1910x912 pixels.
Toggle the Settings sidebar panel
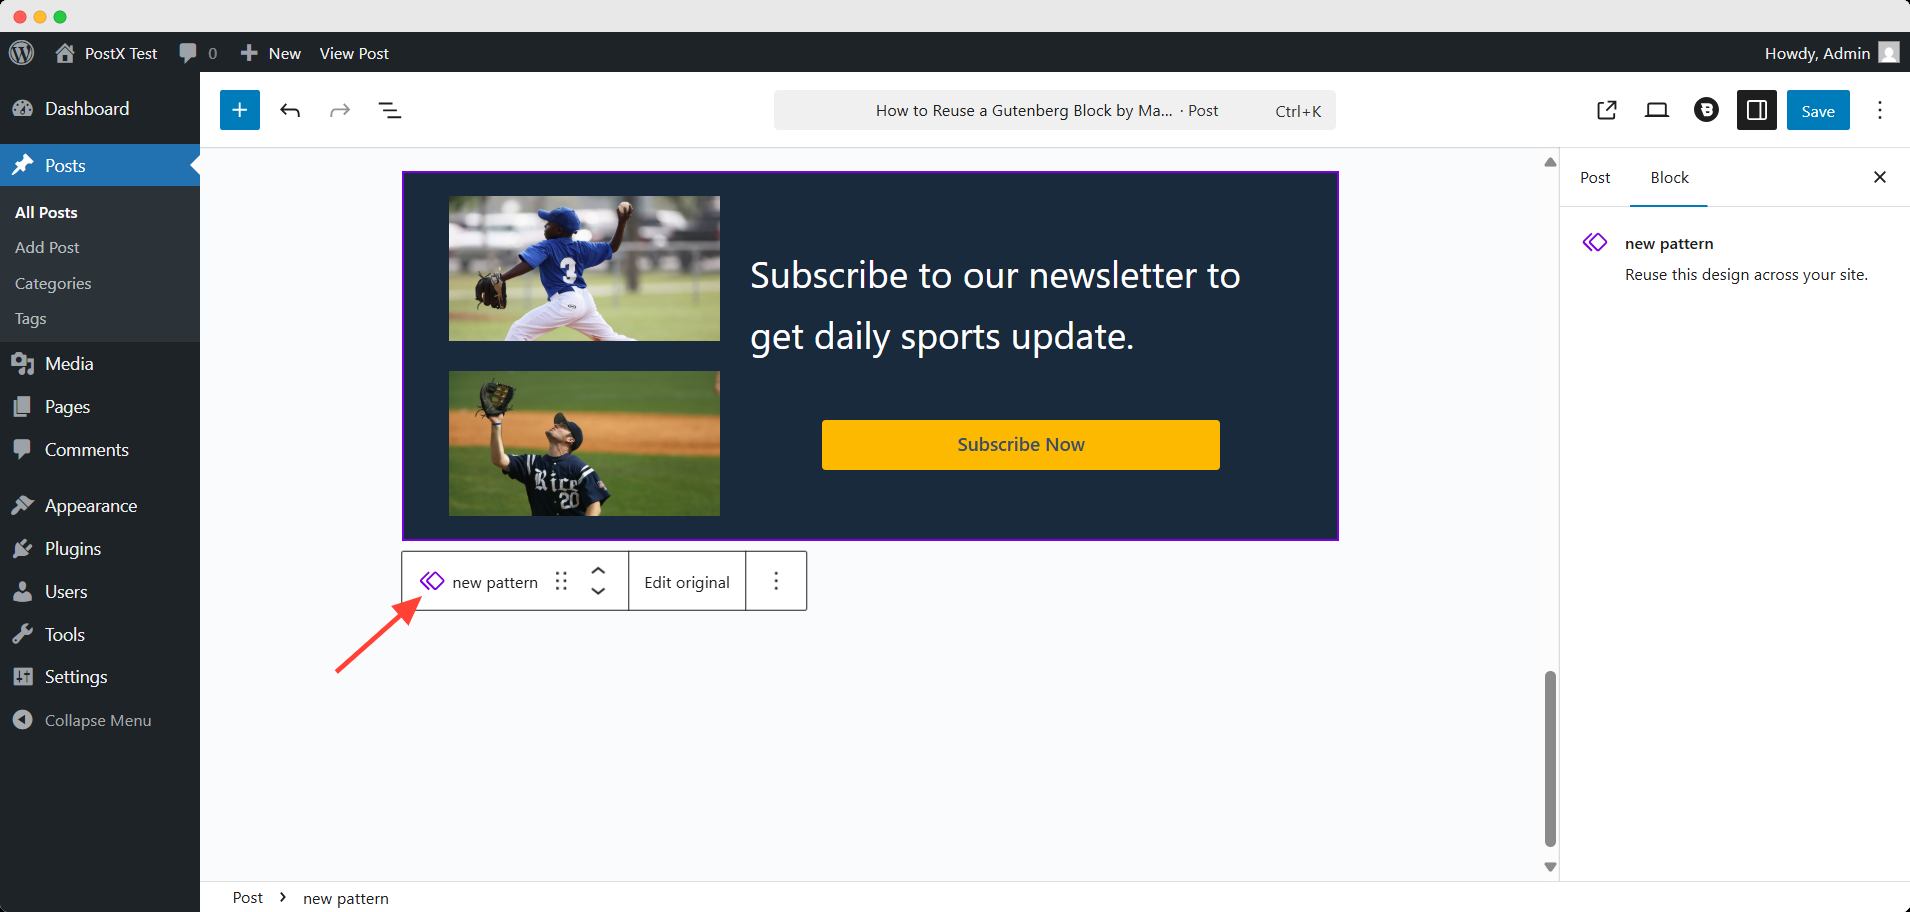[x=1756, y=110]
